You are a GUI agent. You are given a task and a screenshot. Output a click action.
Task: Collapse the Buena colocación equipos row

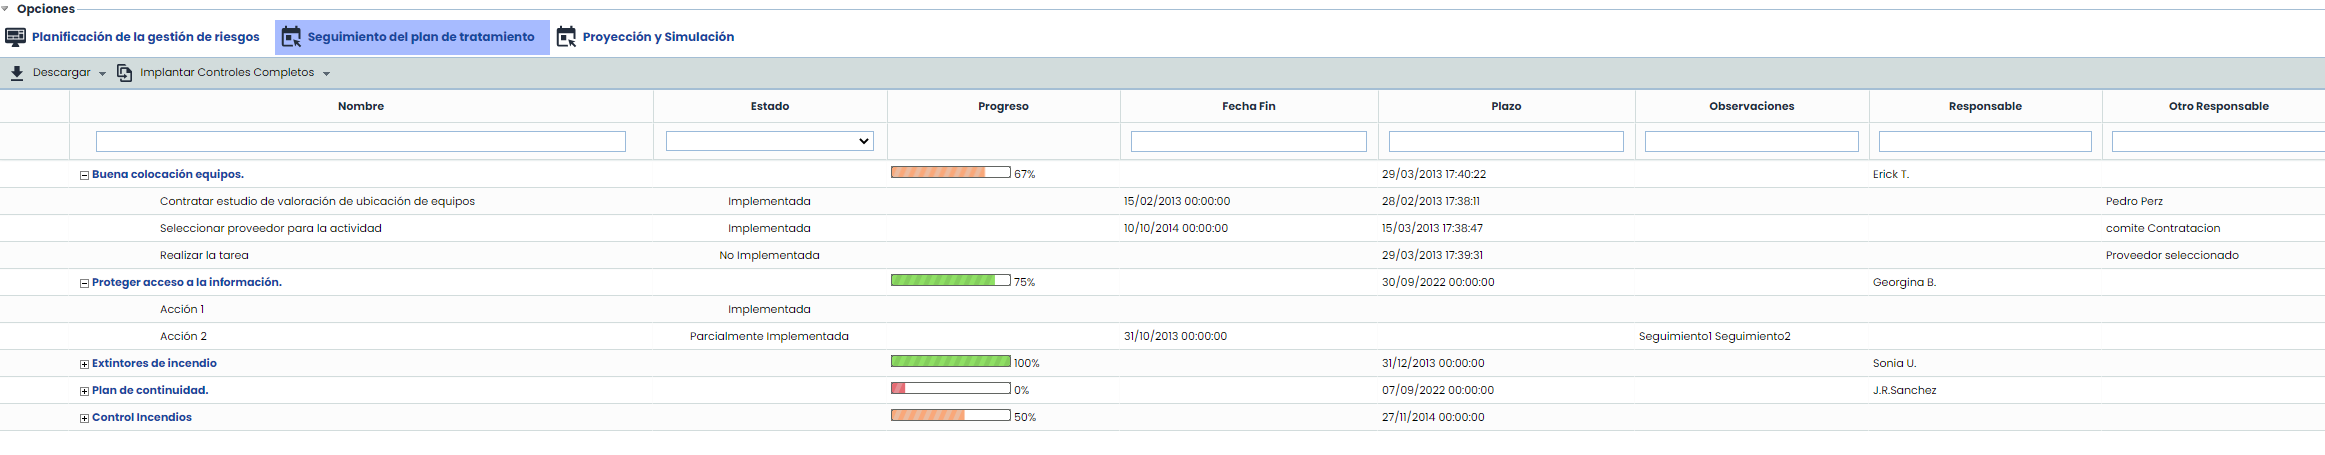pos(85,175)
